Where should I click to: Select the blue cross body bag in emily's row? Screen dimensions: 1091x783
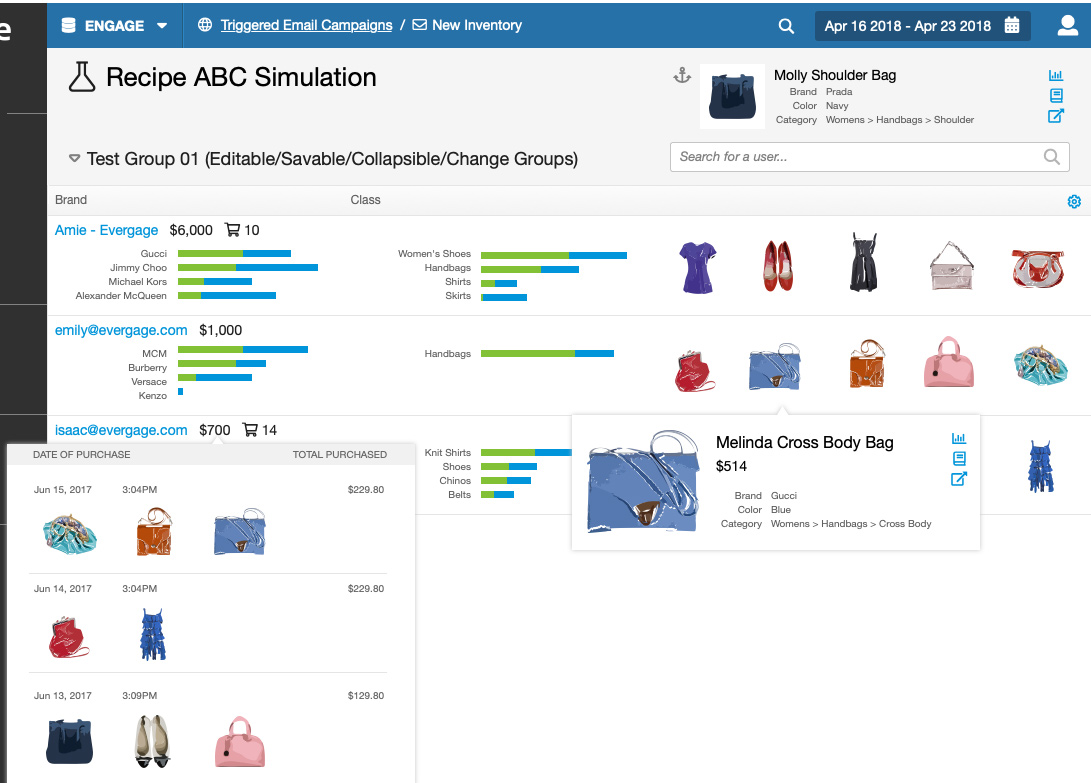point(774,366)
